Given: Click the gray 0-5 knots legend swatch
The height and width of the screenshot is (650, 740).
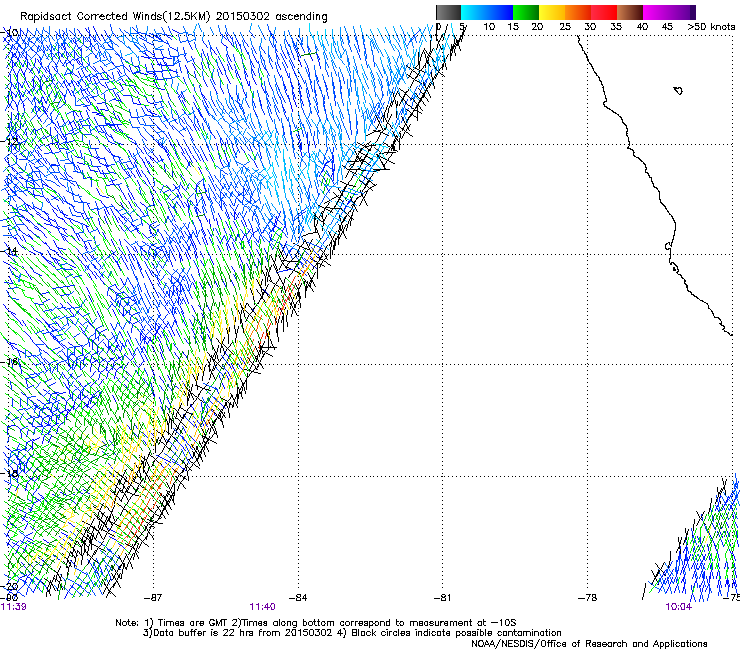Looking at the screenshot, I should (448, 12).
